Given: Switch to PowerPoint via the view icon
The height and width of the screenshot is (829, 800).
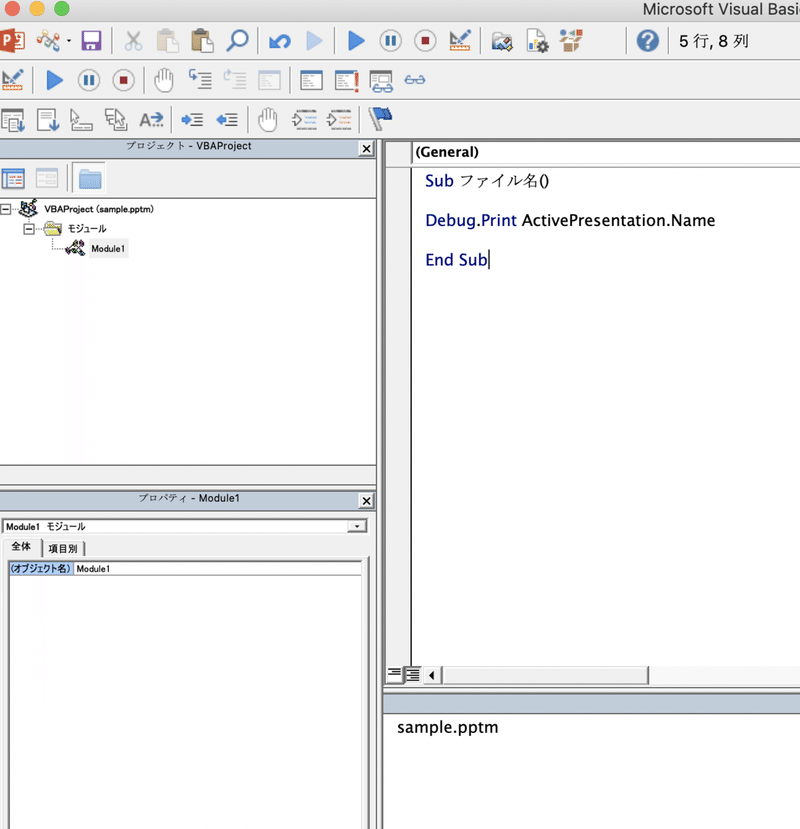Looking at the screenshot, I should pyautogui.click(x=12, y=41).
